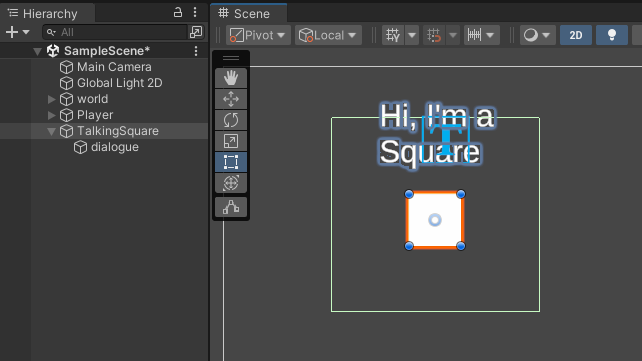Viewport: 642px width, 361px height.
Task: Click the square's center pivot circle
Action: coord(435,220)
